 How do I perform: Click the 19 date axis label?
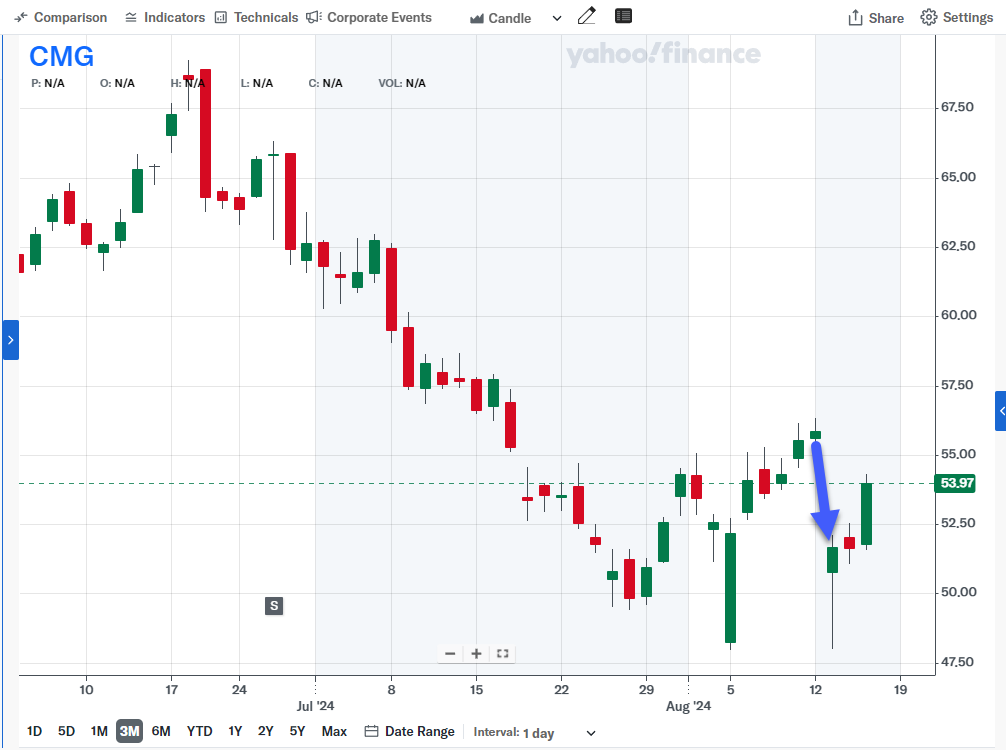900,690
